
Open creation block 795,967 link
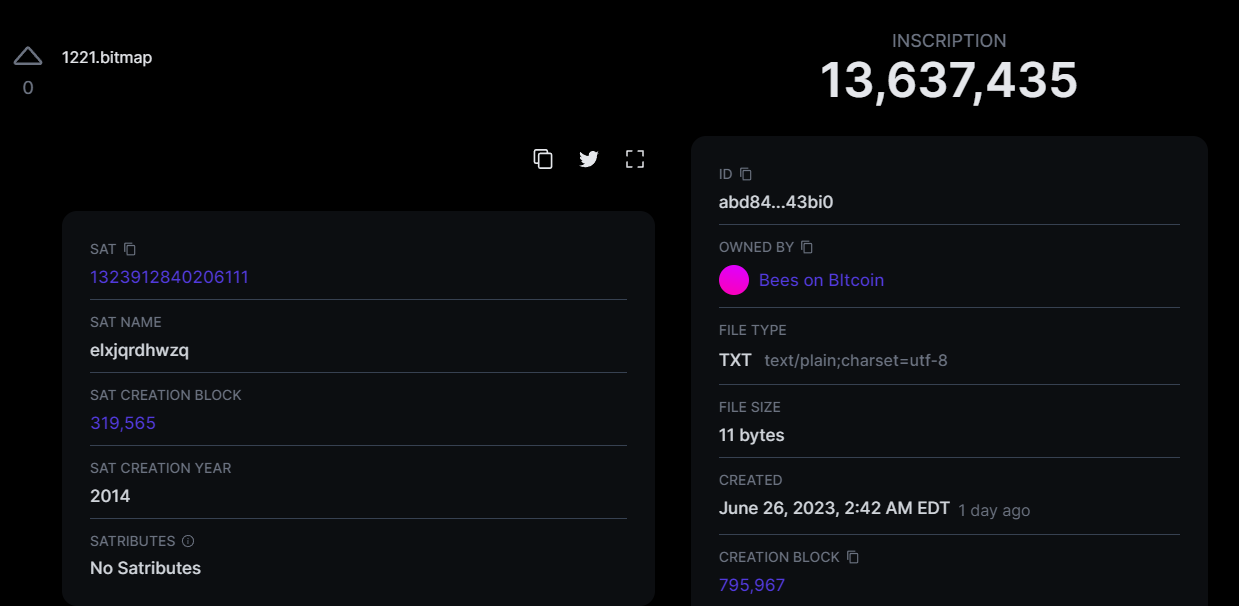(x=752, y=585)
